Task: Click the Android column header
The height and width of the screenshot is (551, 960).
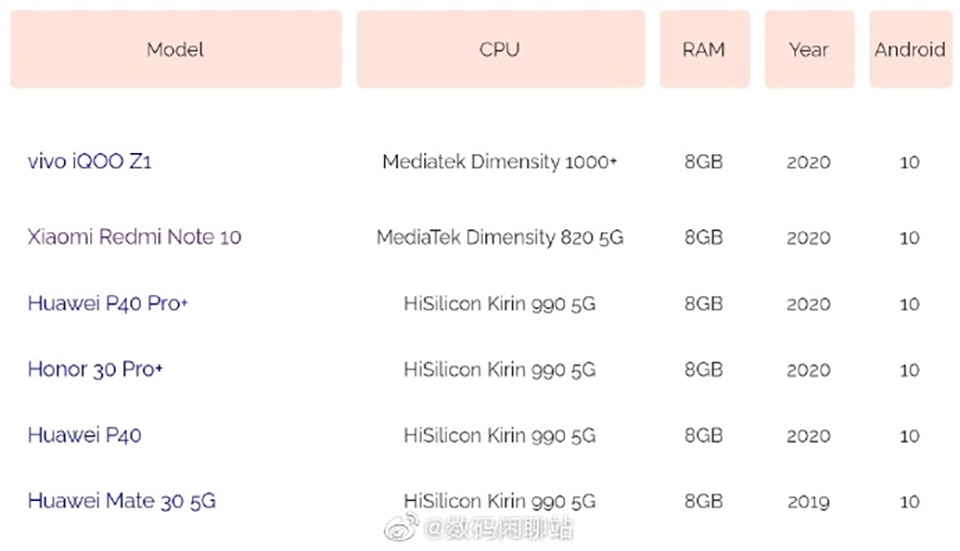Action: pyautogui.click(x=909, y=49)
